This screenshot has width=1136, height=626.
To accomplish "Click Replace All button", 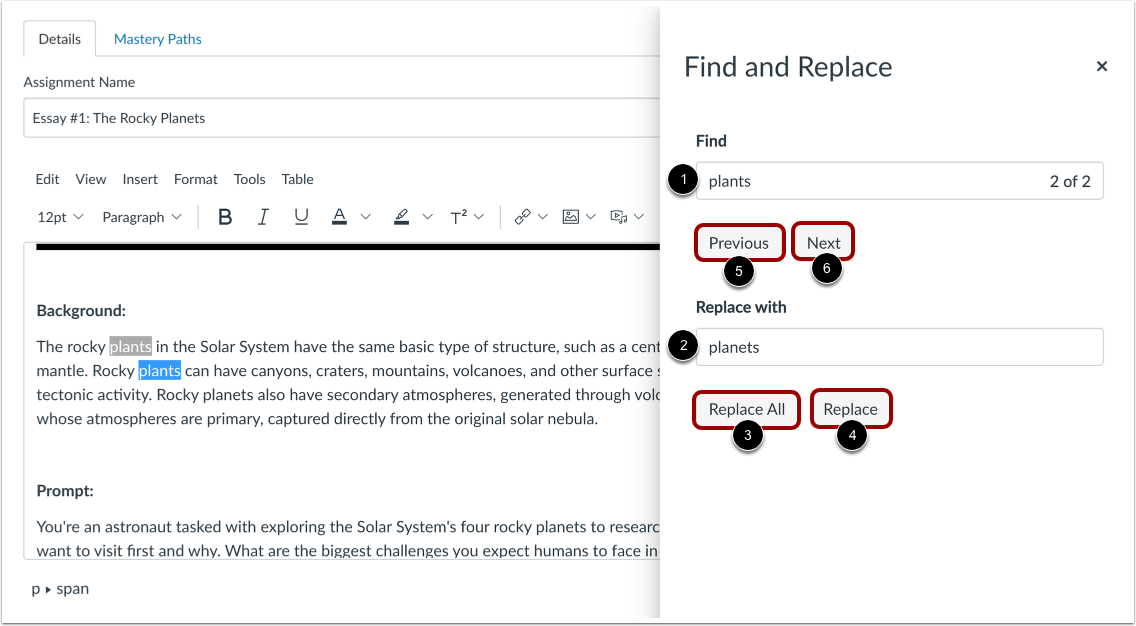I will pyautogui.click(x=747, y=409).
